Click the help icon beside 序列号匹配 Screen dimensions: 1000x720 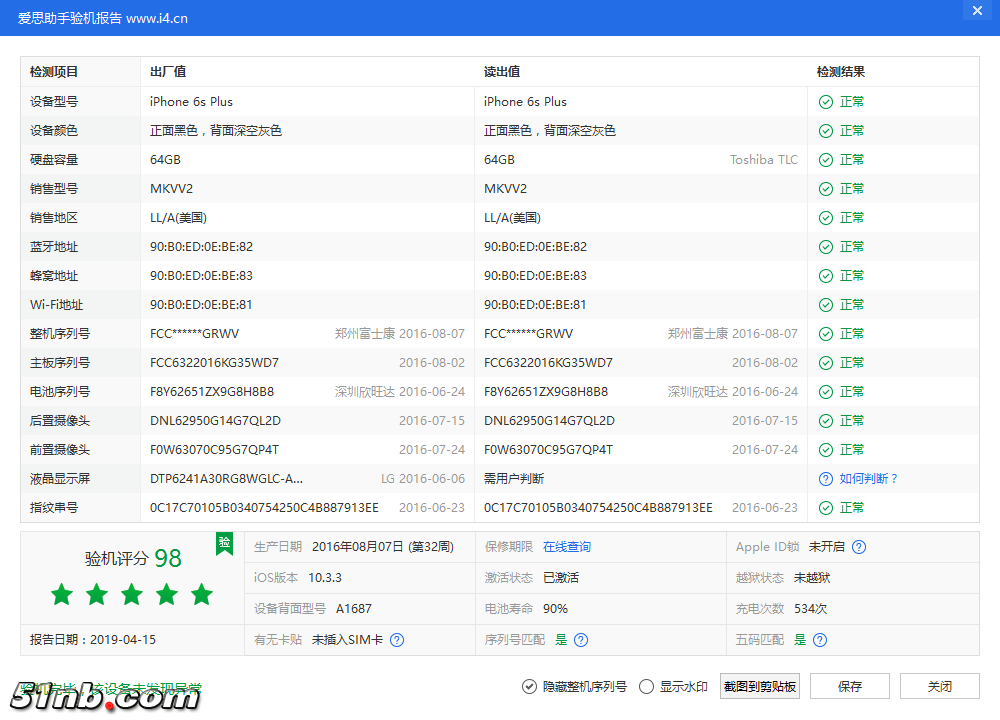pos(581,640)
